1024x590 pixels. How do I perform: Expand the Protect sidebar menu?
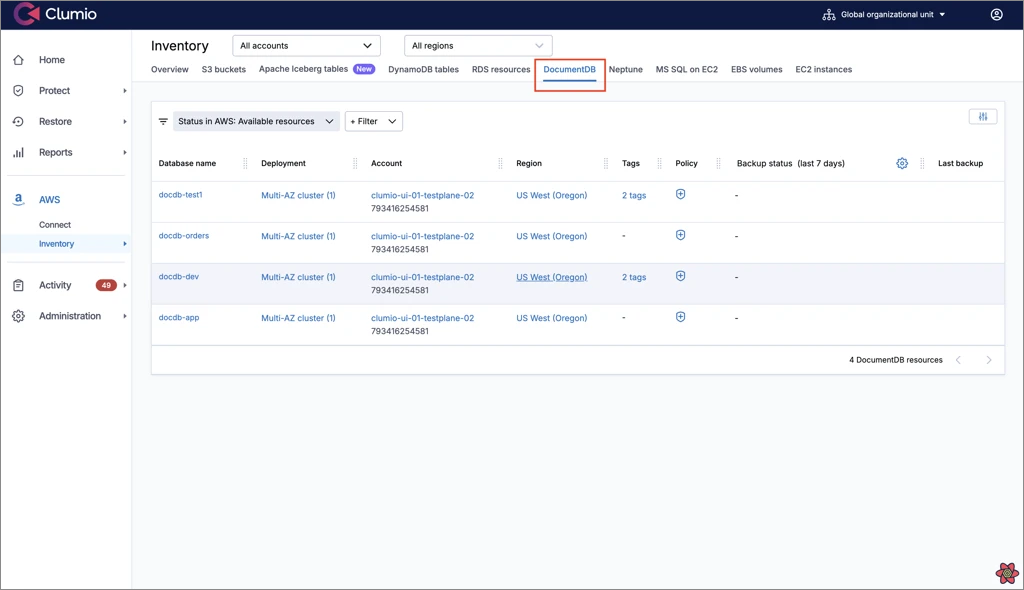(54, 91)
